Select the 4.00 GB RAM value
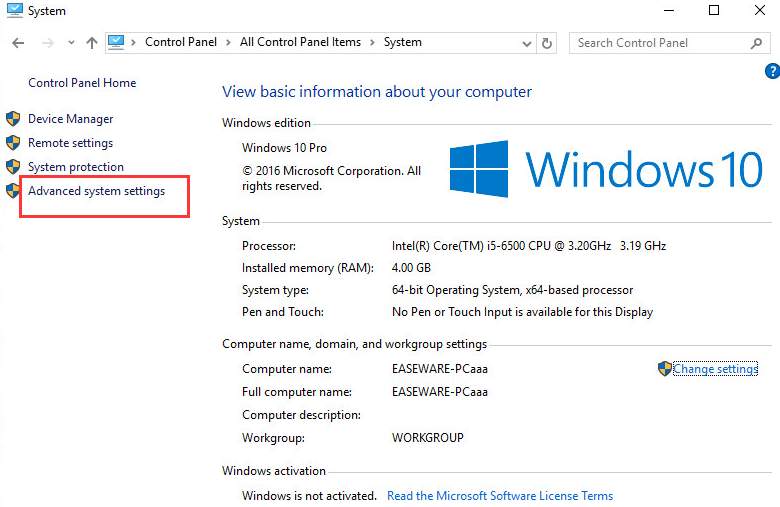The image size is (780, 507). pos(411,268)
